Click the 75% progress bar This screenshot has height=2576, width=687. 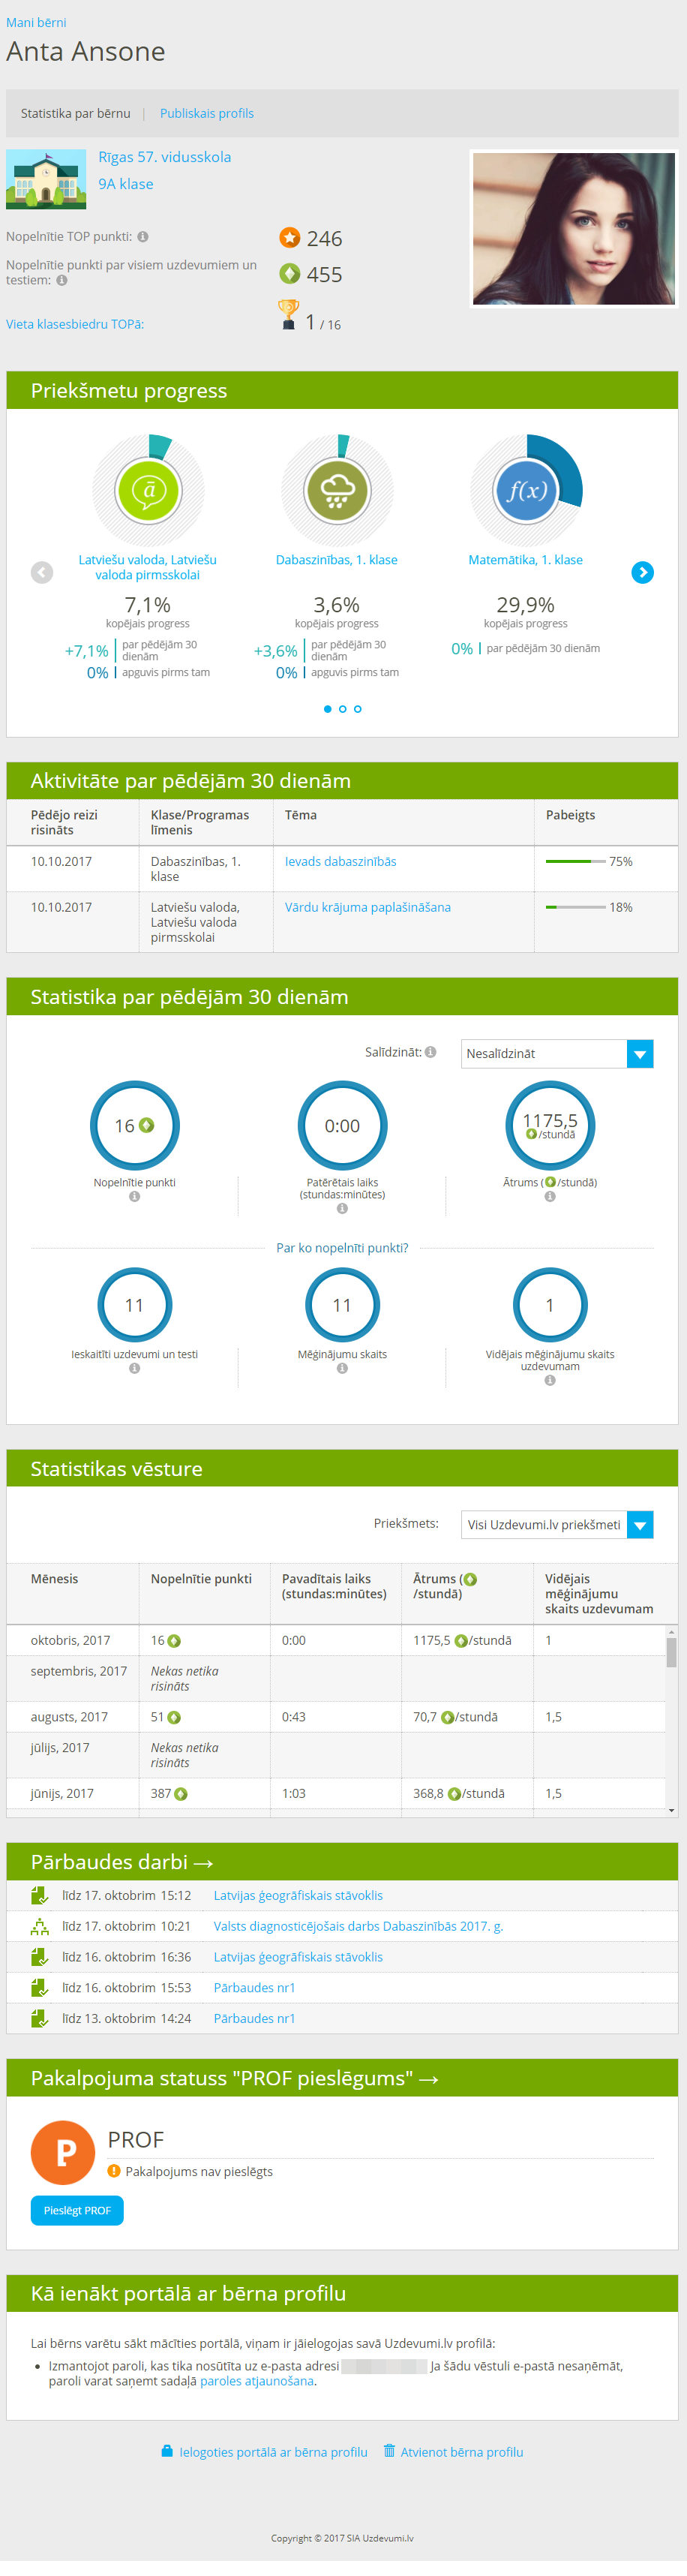pyautogui.click(x=575, y=861)
